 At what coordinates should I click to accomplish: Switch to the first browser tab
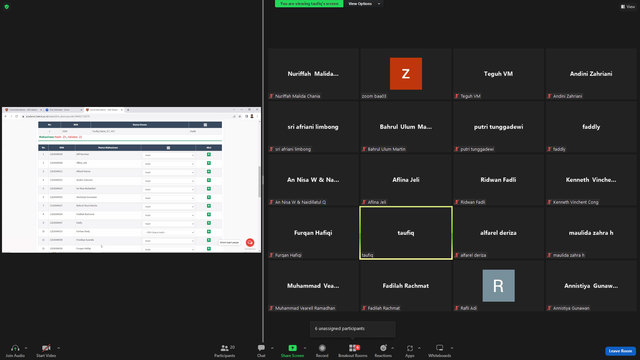pos(22,110)
